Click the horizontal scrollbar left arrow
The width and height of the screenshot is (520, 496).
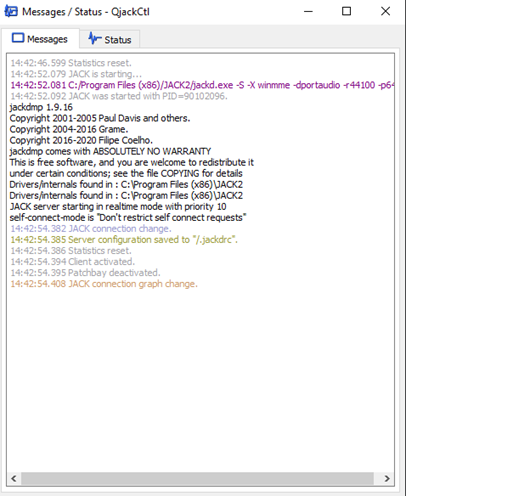(14, 479)
